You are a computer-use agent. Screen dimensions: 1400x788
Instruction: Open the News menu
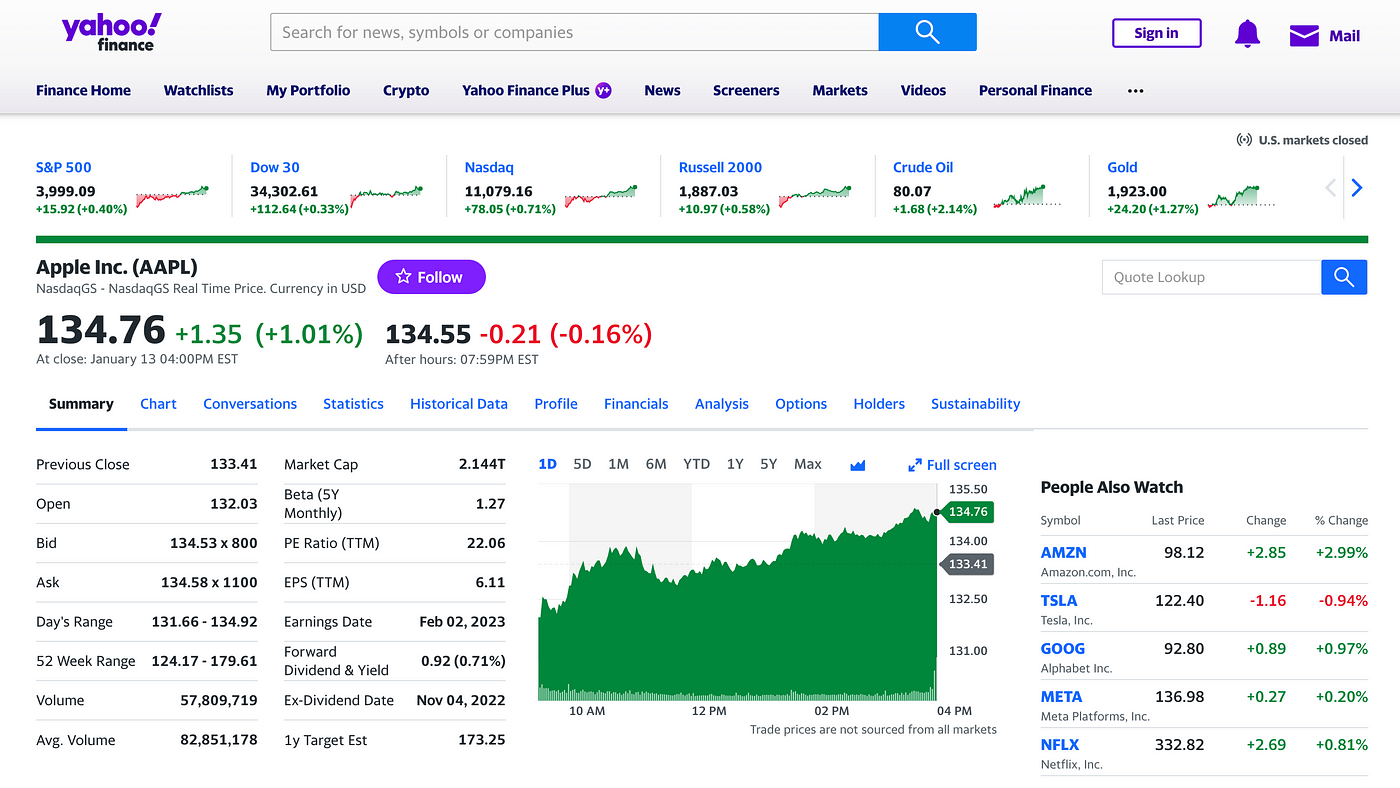click(x=662, y=90)
